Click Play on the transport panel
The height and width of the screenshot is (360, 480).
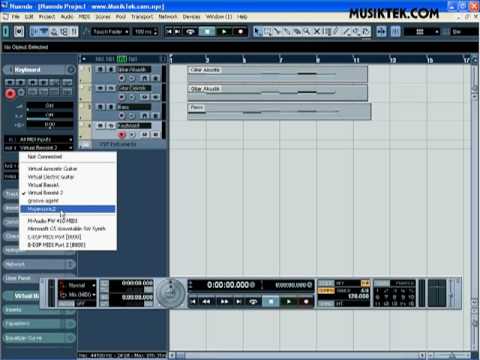pos(288,302)
